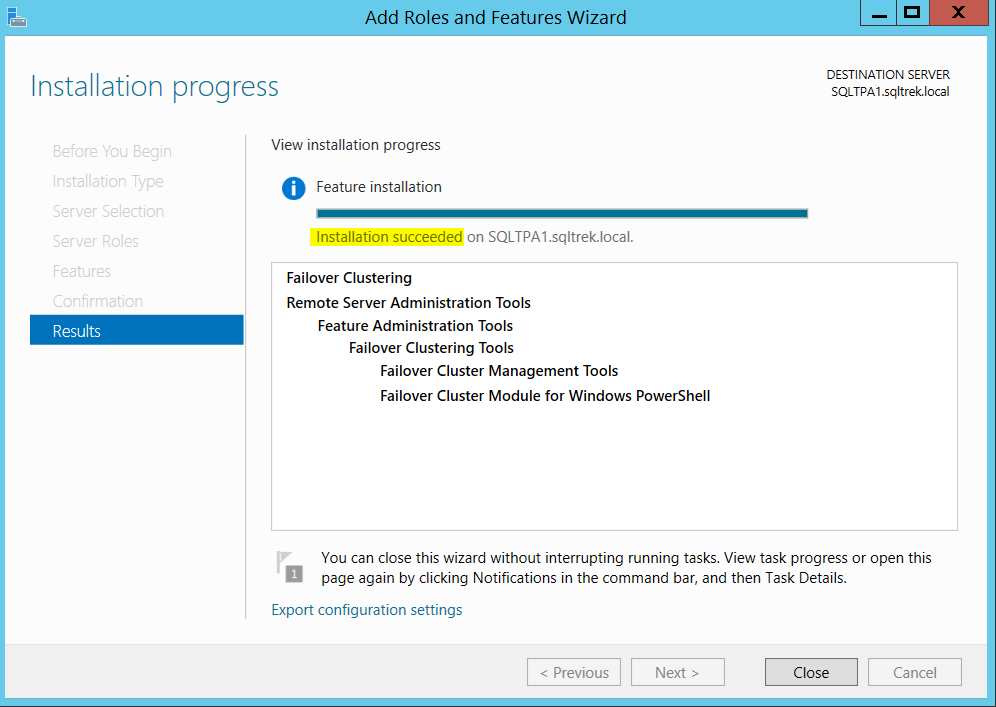The width and height of the screenshot is (996, 707).
Task: Click Failover Clustering Tools entry
Action: coord(431,348)
